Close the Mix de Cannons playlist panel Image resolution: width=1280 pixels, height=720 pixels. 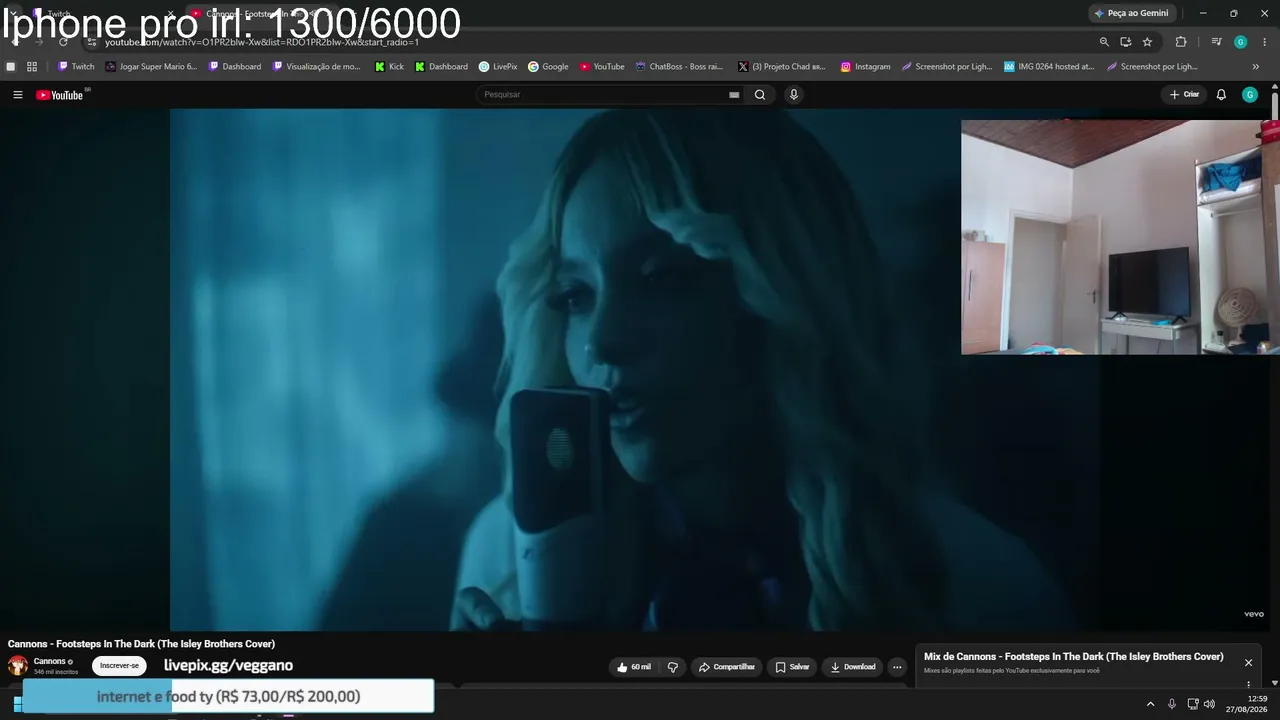[1248, 663]
